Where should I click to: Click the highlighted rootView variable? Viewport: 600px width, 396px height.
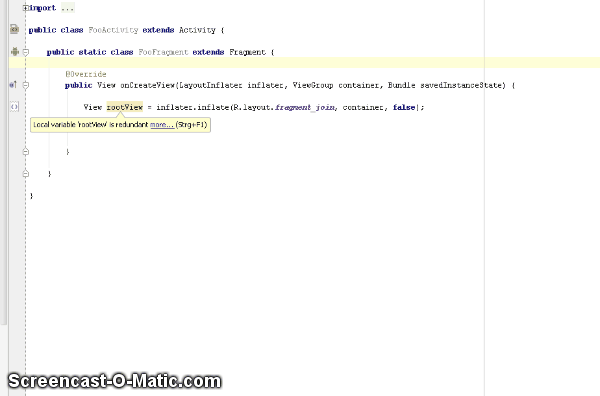[x=125, y=107]
